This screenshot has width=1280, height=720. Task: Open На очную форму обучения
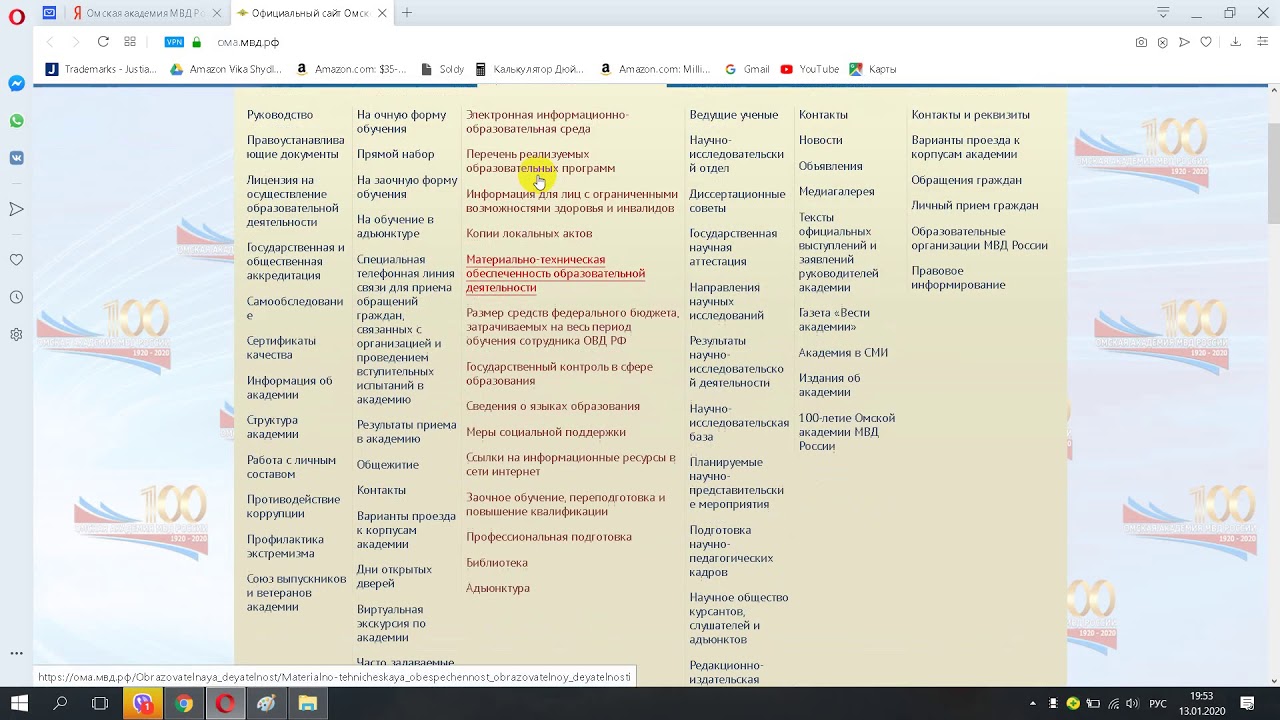pyautogui.click(x=401, y=122)
